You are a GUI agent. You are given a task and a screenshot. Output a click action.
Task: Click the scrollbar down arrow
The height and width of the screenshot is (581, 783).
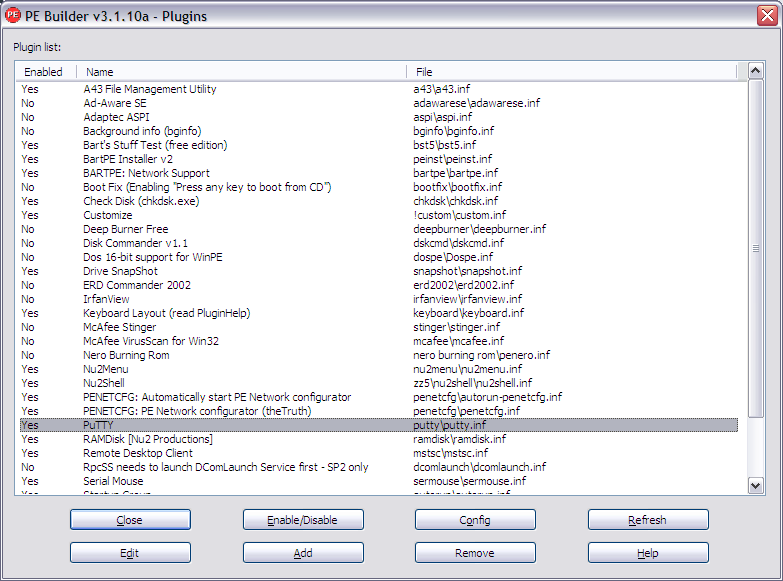coord(756,485)
